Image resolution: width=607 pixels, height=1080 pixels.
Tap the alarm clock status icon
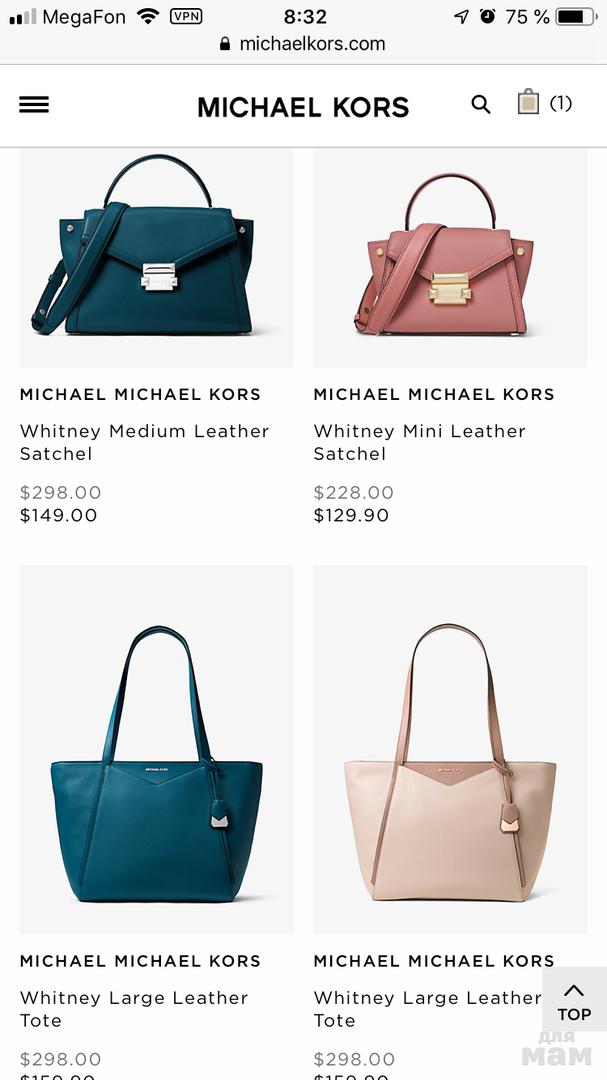[488, 16]
